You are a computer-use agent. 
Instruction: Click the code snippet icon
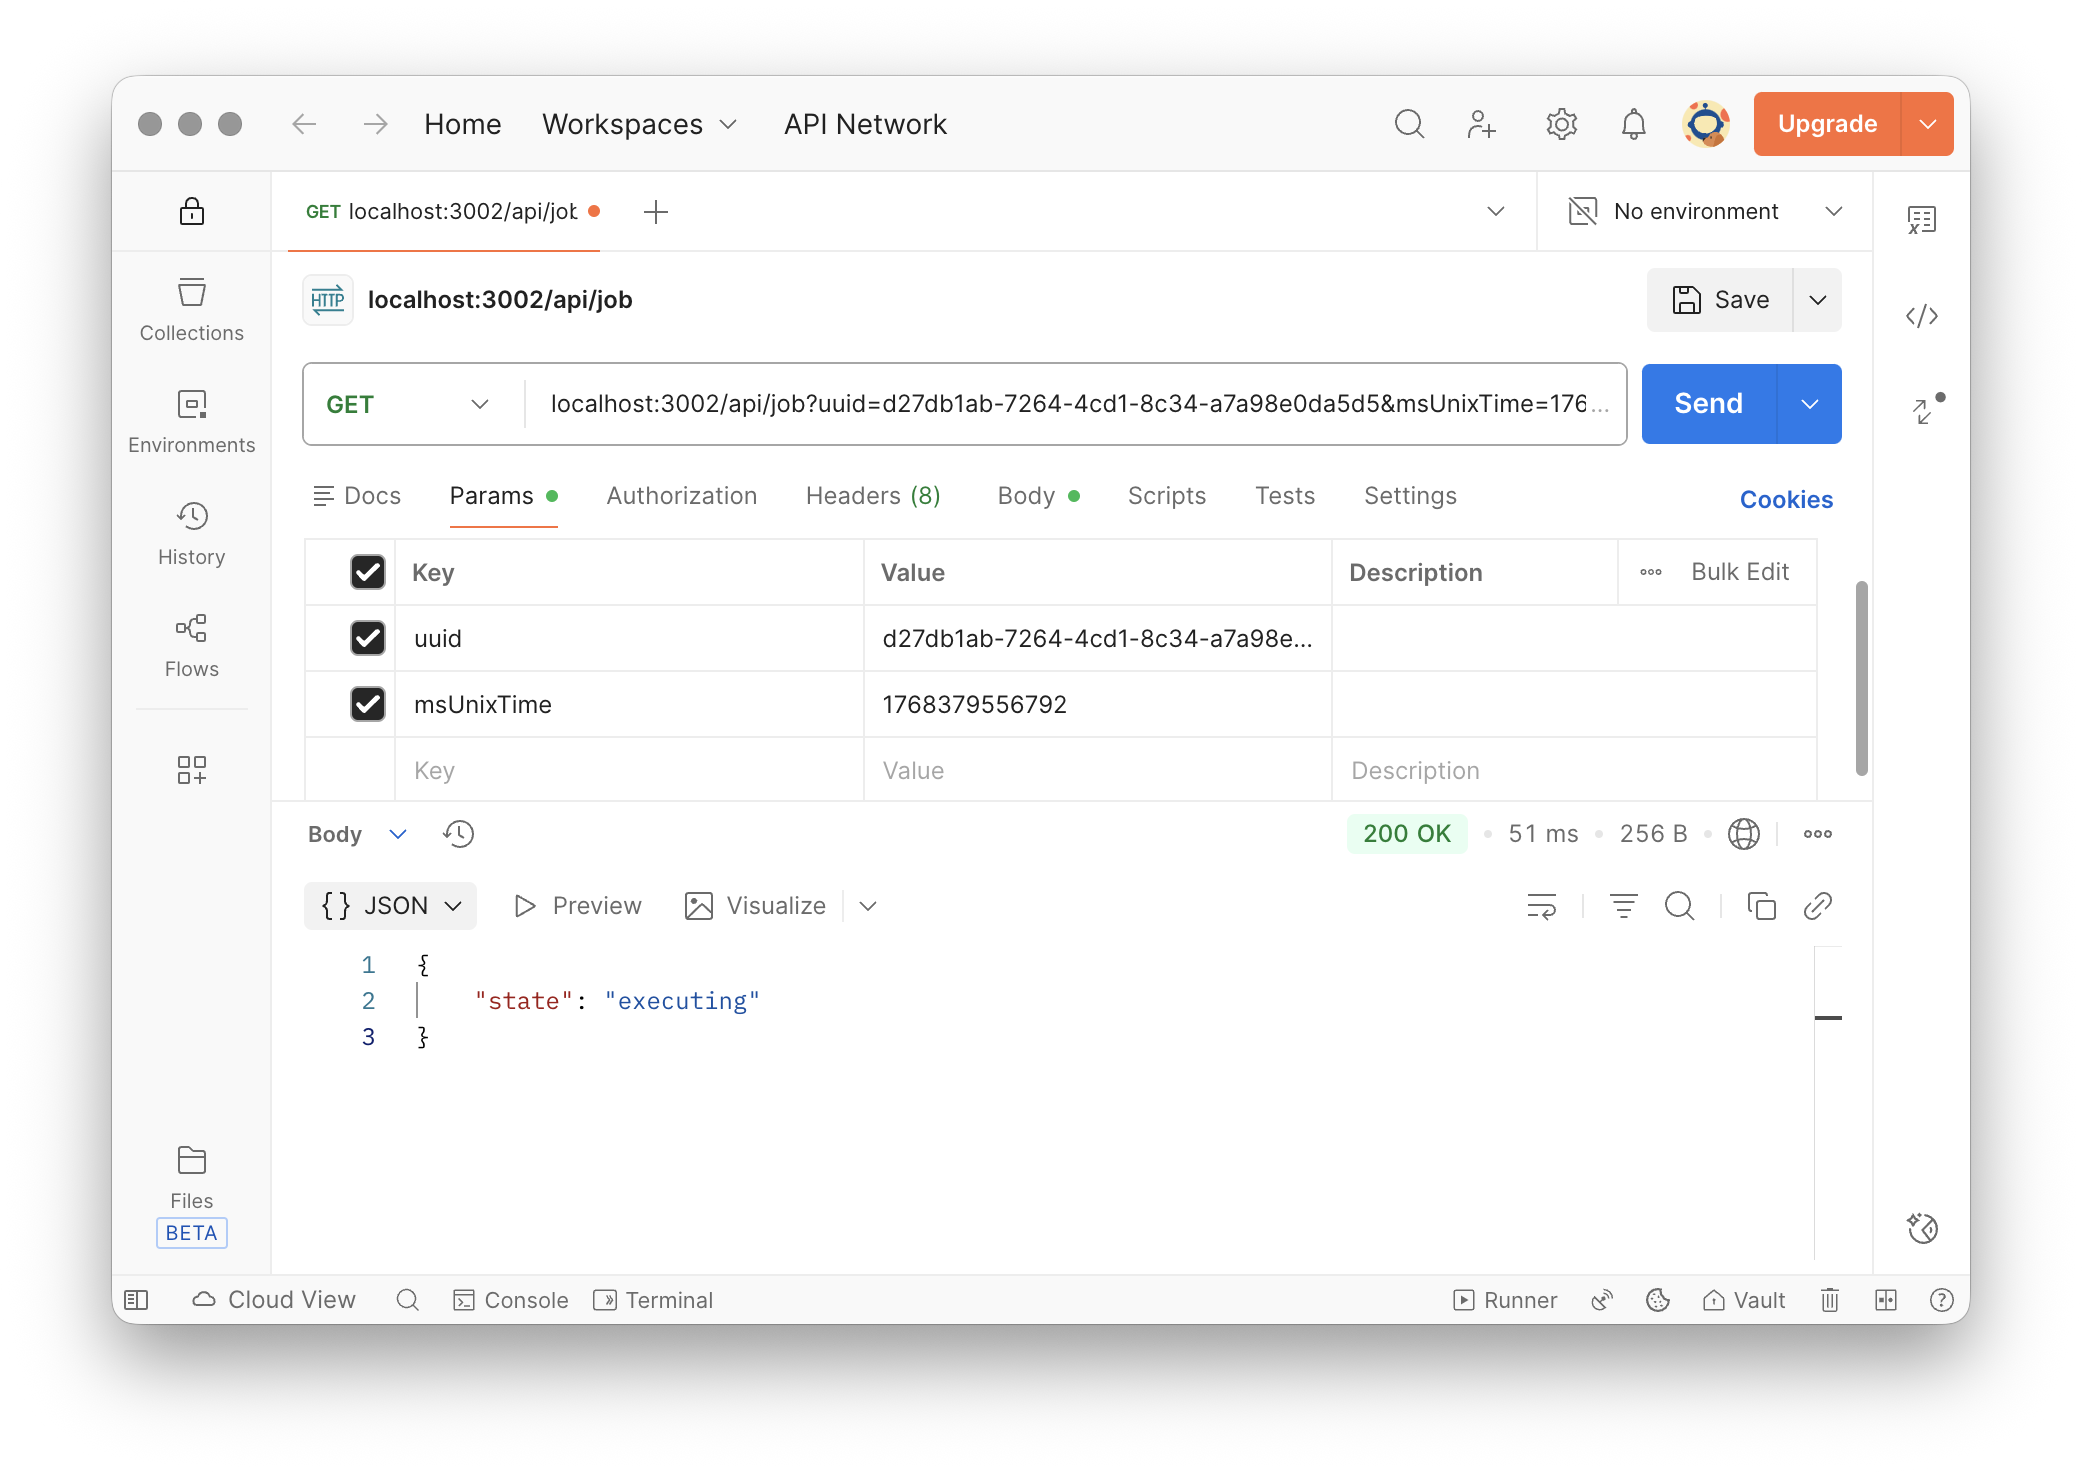tap(1921, 316)
